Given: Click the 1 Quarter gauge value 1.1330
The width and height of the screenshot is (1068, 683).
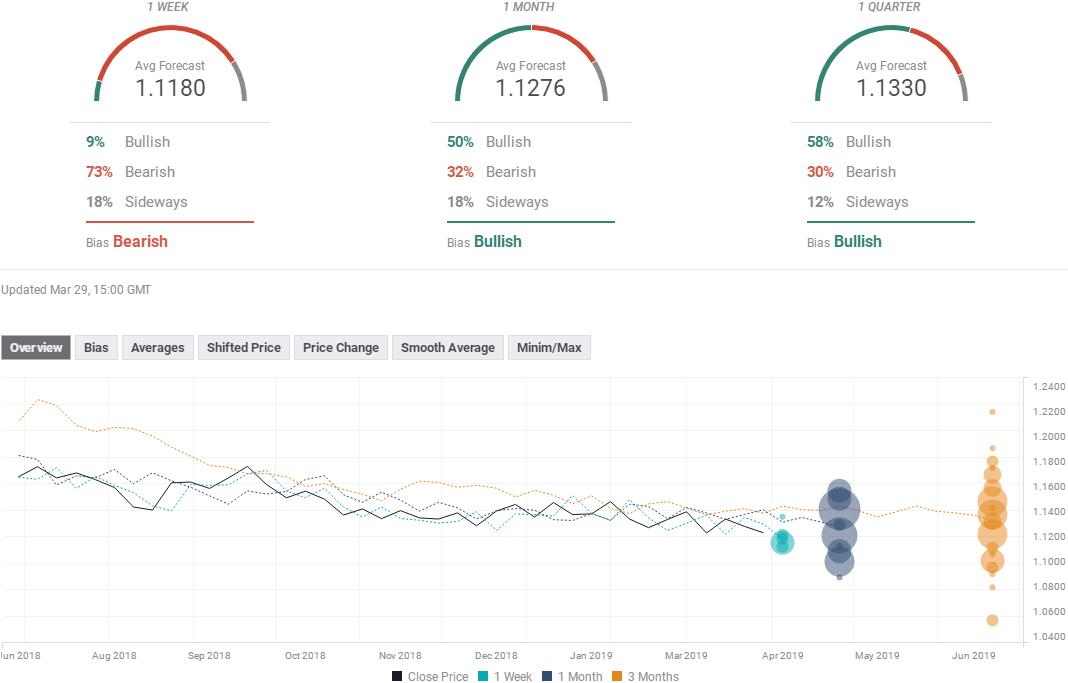Looking at the screenshot, I should pyautogui.click(x=891, y=88).
